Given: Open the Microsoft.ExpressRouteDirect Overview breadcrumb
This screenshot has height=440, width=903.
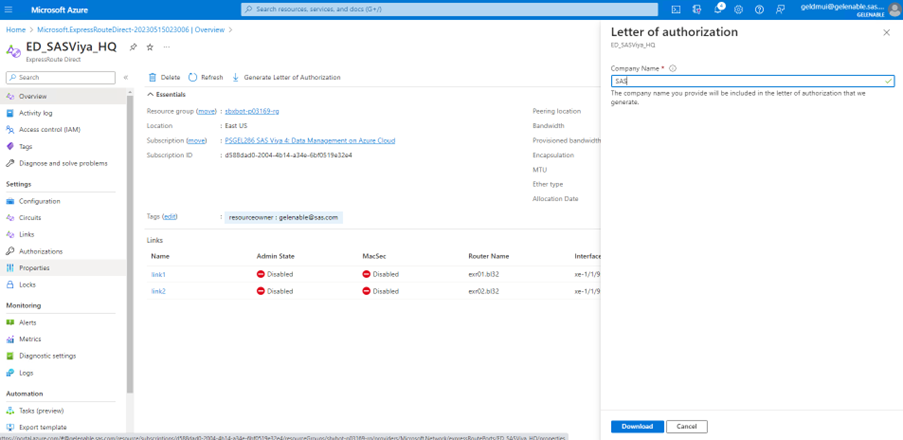Looking at the screenshot, I should 130,29.
